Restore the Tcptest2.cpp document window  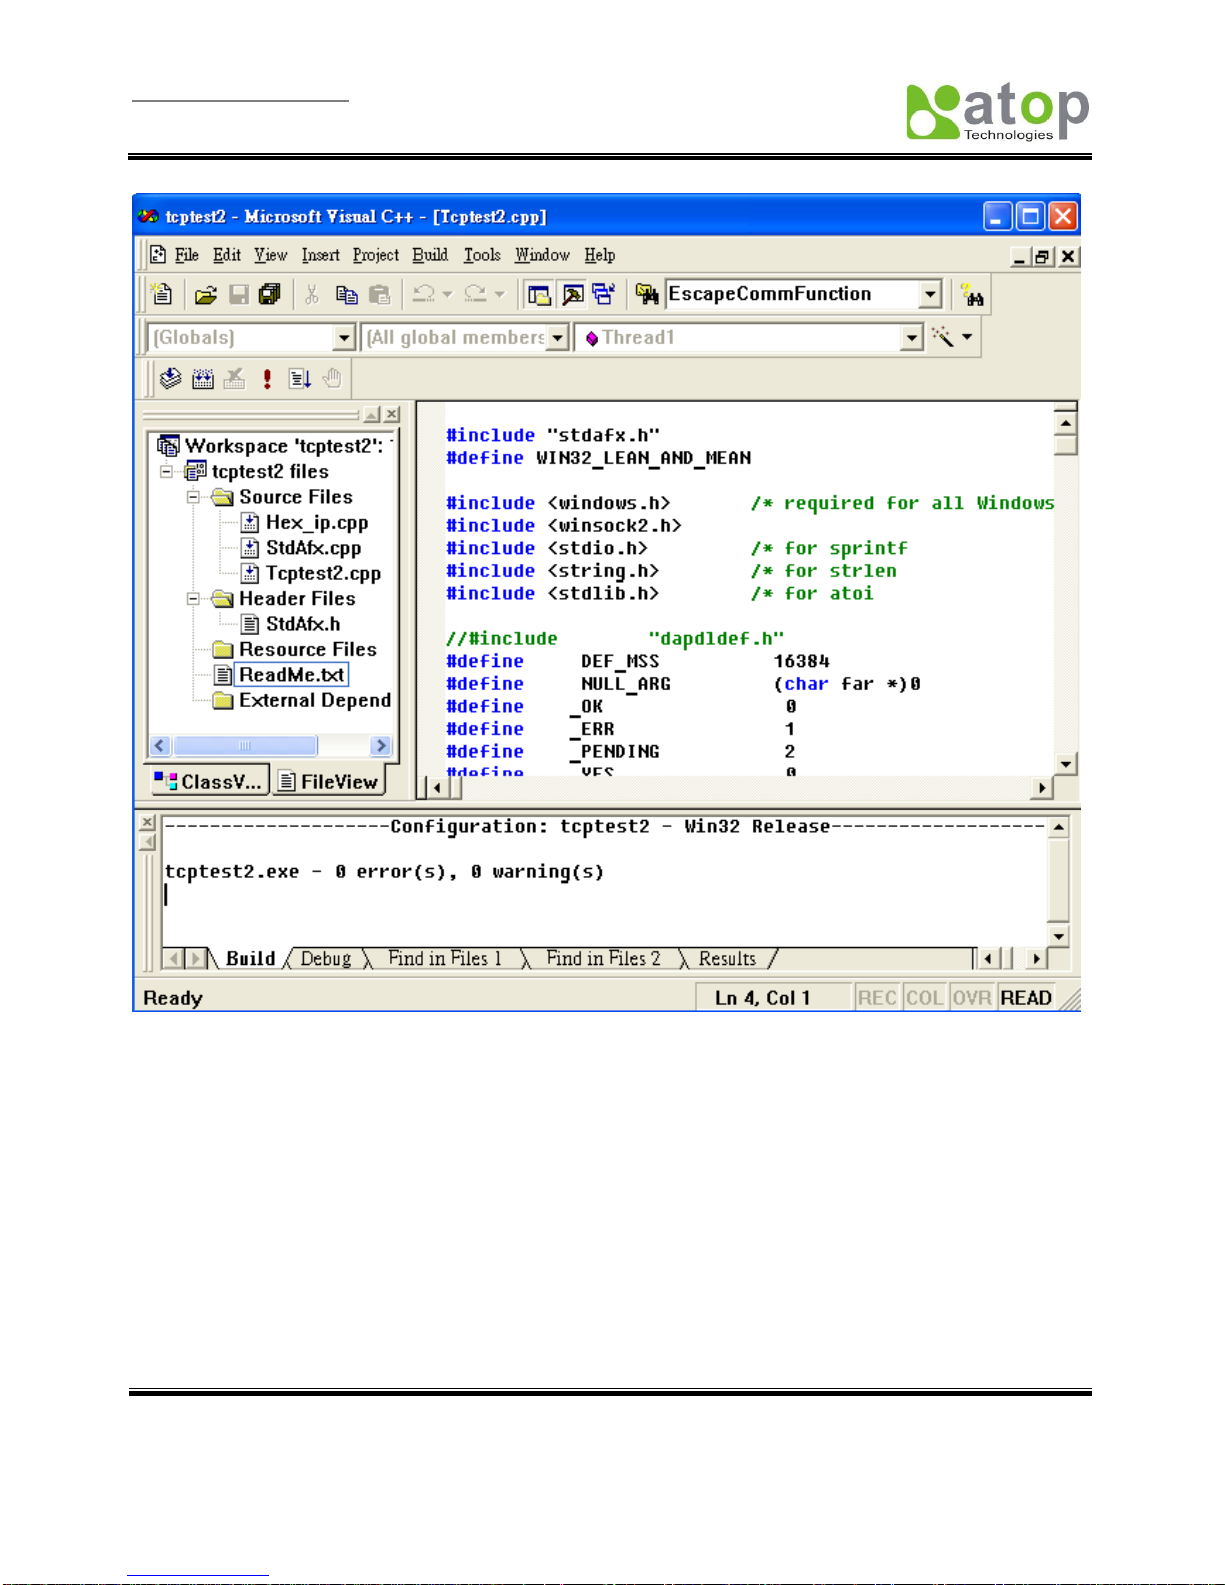point(1043,257)
